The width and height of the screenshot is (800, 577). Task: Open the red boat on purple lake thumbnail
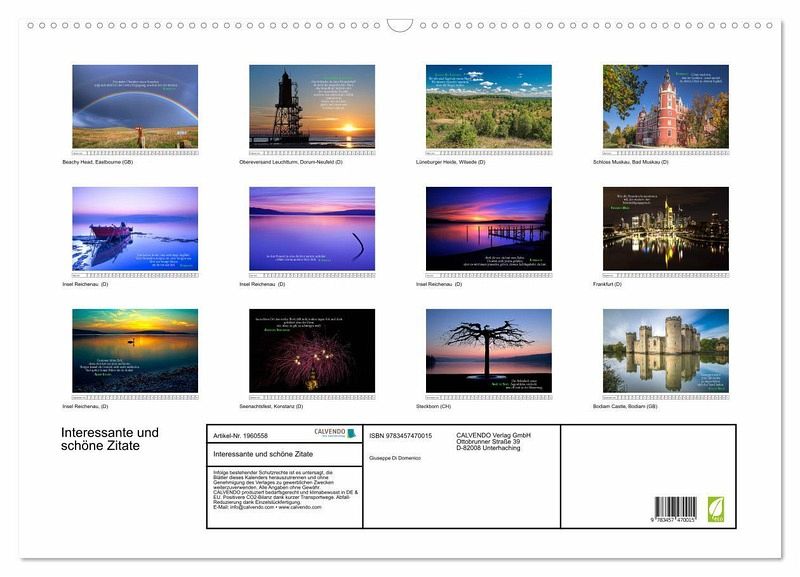point(135,229)
